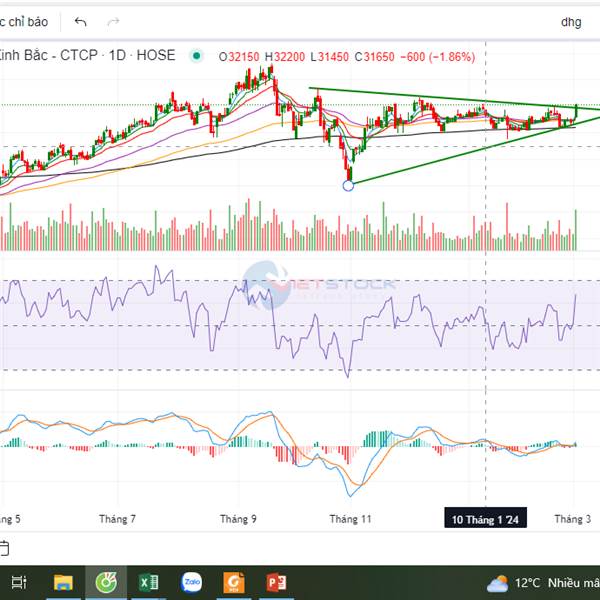
Task: Click the change value −600 (−1.86%)
Action: (438, 57)
